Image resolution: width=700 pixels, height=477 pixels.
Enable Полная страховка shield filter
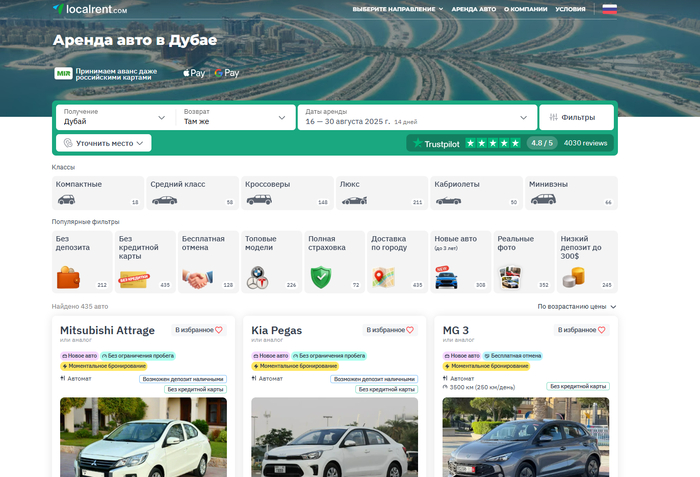click(334, 262)
